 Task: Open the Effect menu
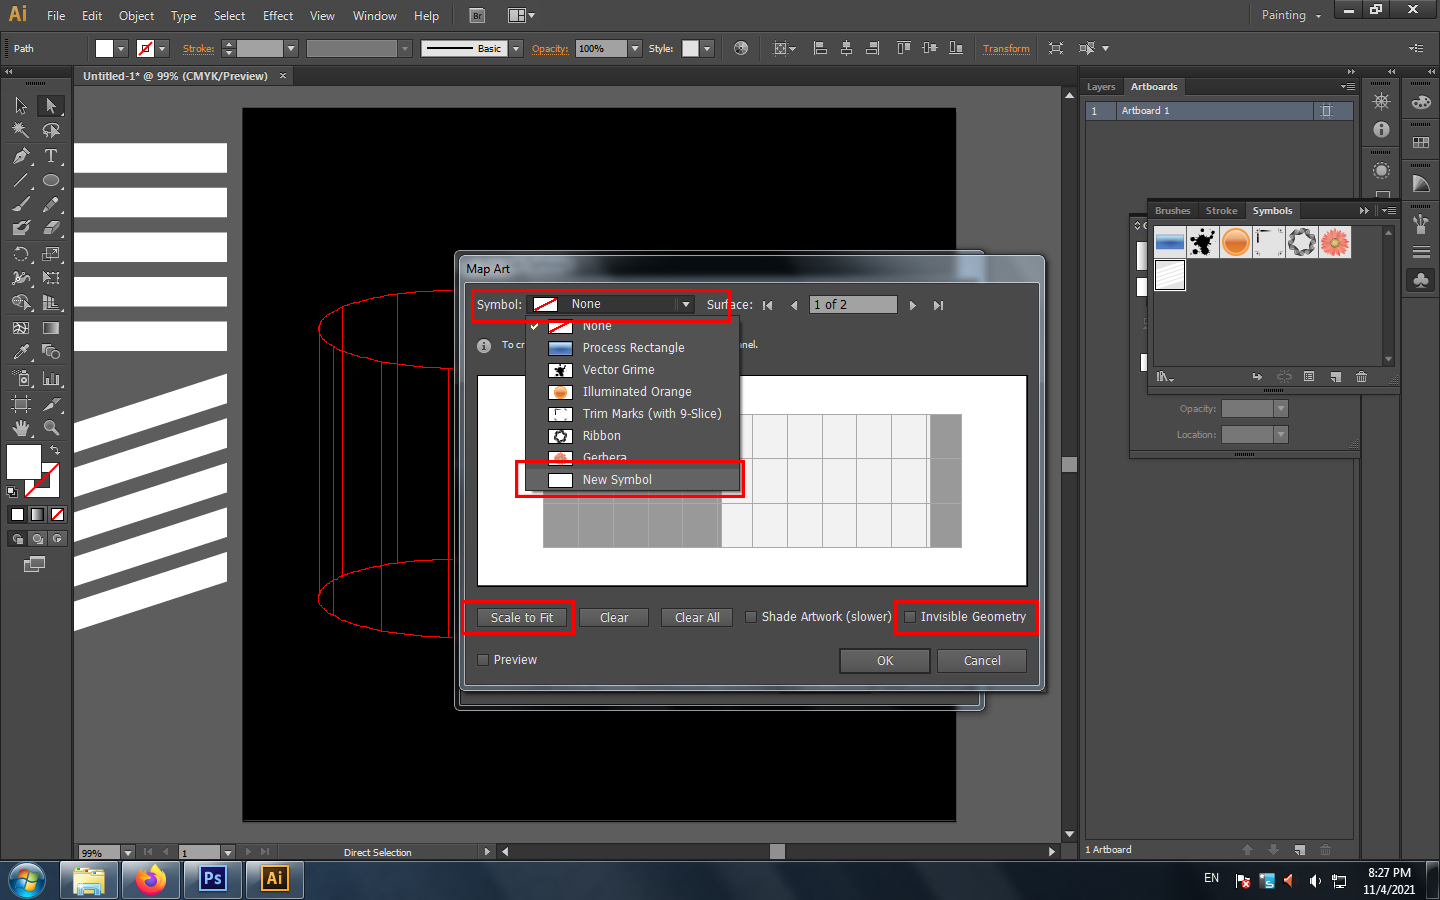278,16
